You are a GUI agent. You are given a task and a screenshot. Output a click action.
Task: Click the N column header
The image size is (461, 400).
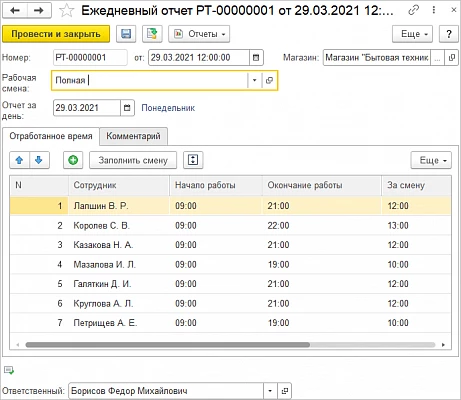coord(39,185)
